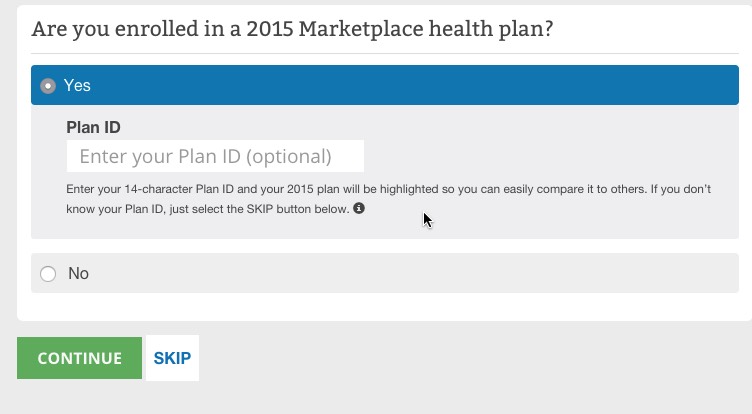Click the gray page background beside SKIP

coord(450,370)
